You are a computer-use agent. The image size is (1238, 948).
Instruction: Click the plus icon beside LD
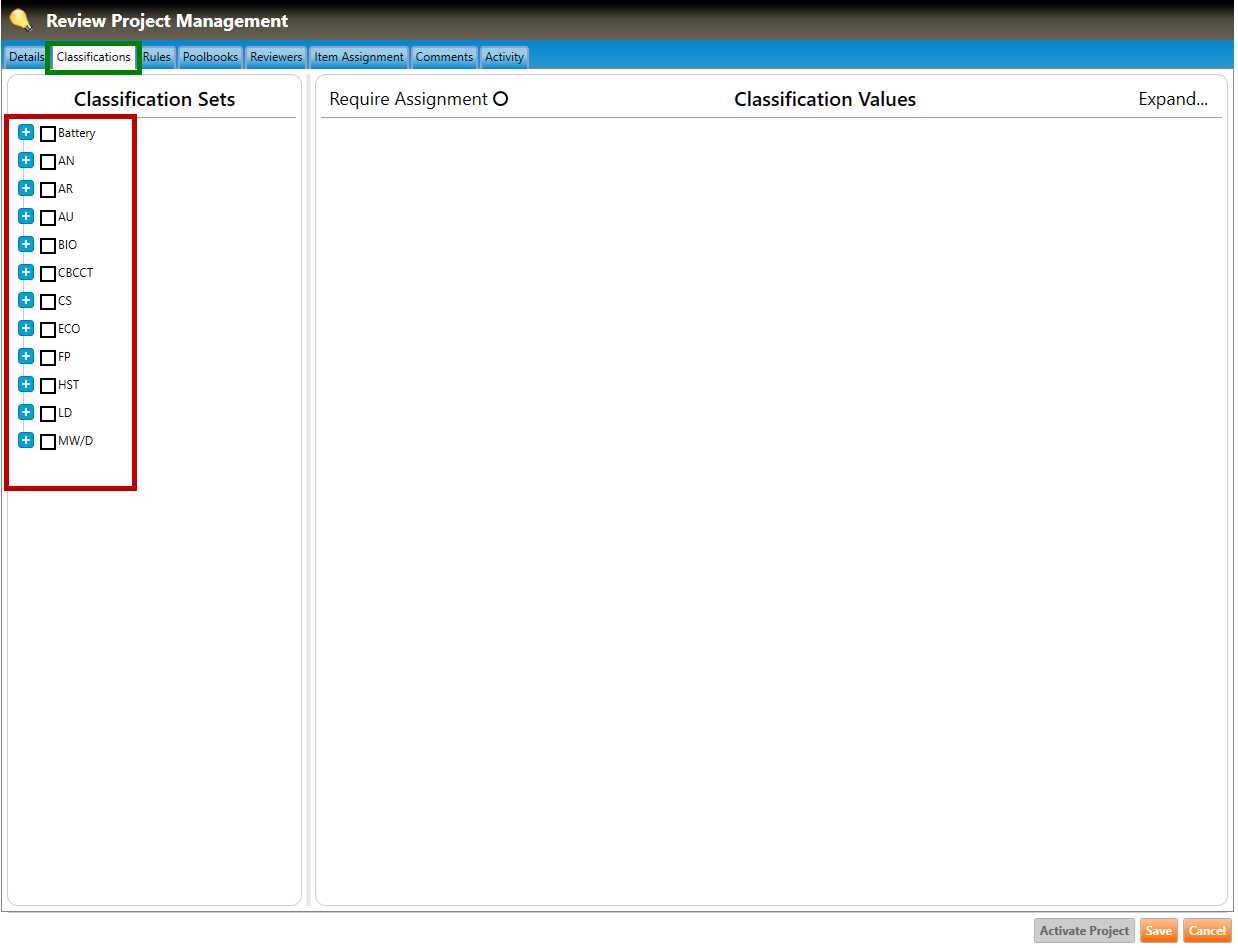point(26,413)
